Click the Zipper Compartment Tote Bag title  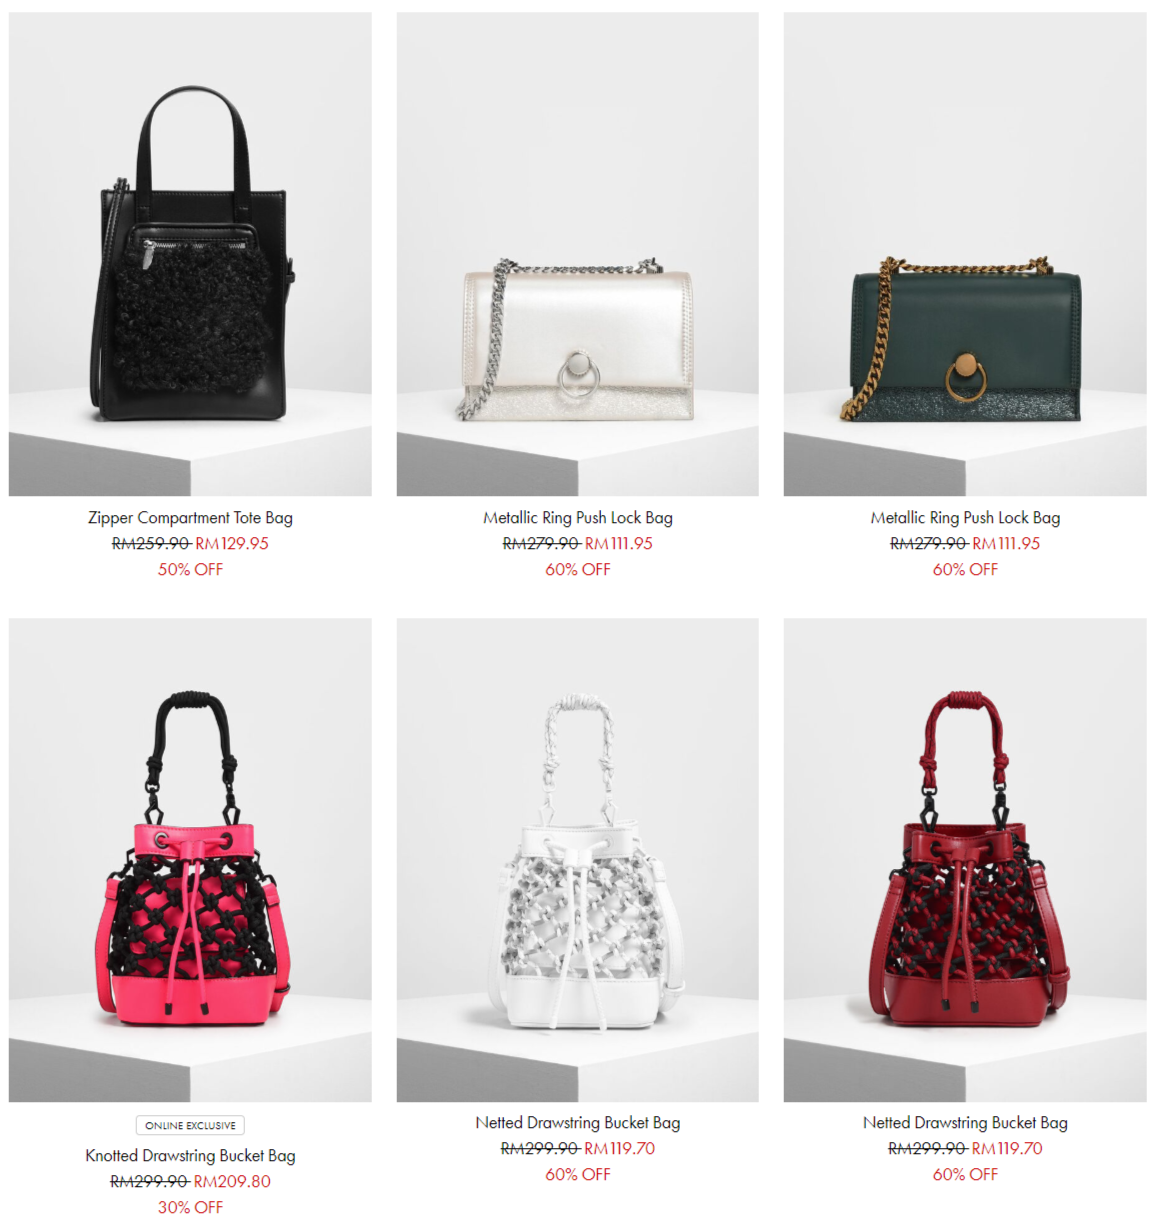190,518
